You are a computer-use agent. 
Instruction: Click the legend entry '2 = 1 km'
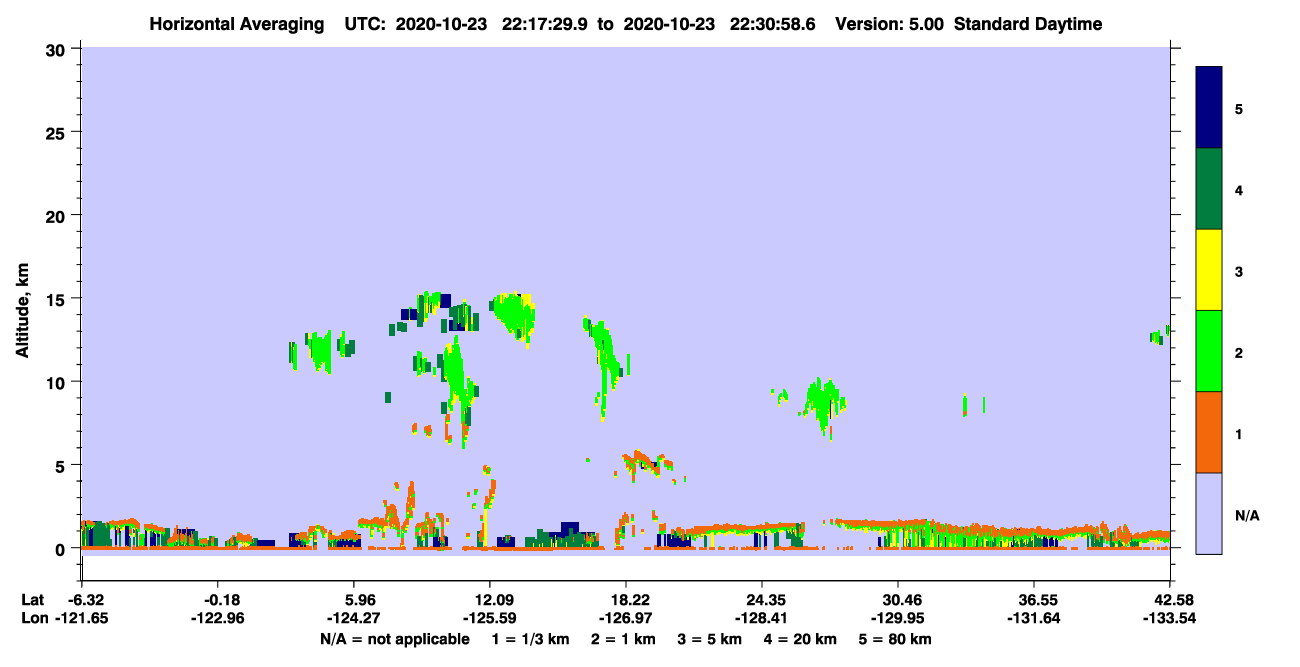tap(623, 639)
